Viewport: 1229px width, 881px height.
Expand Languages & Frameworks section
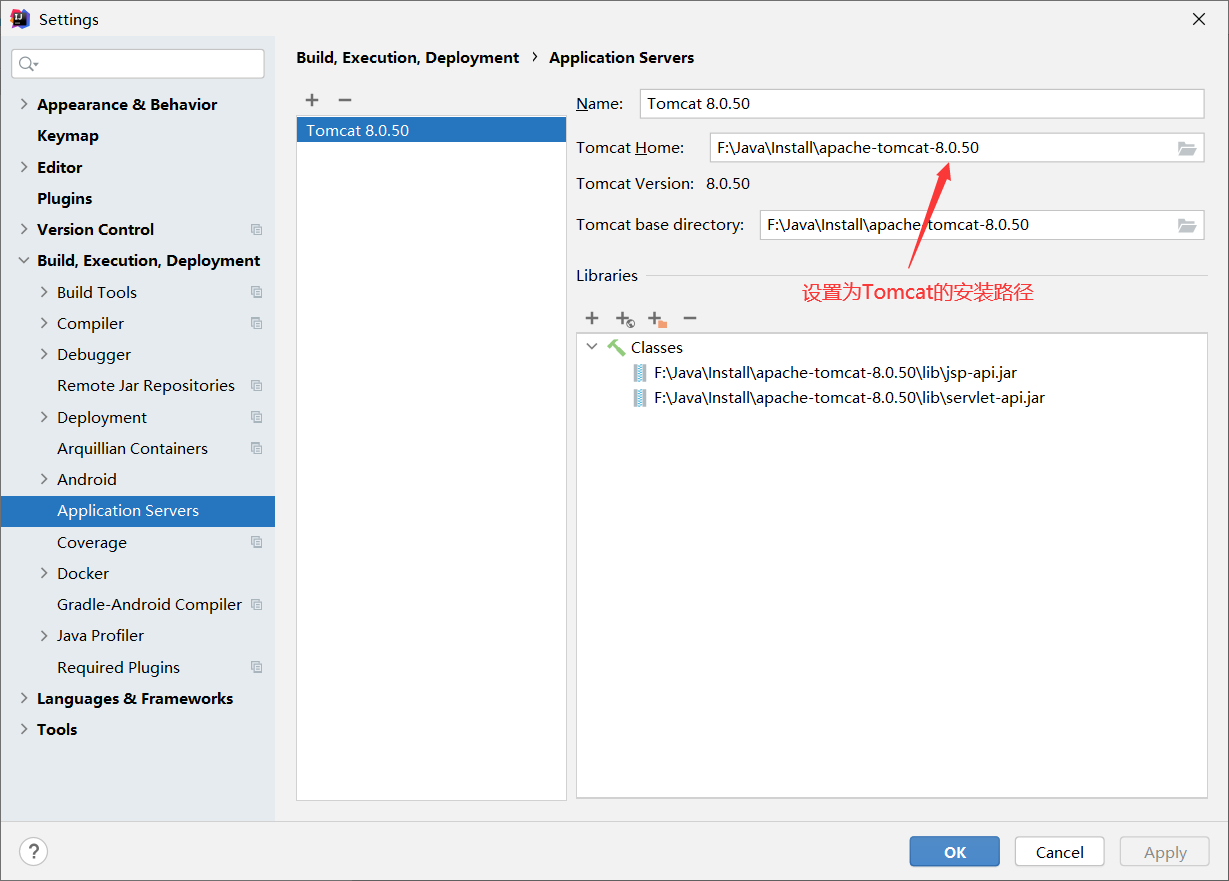tap(24, 698)
